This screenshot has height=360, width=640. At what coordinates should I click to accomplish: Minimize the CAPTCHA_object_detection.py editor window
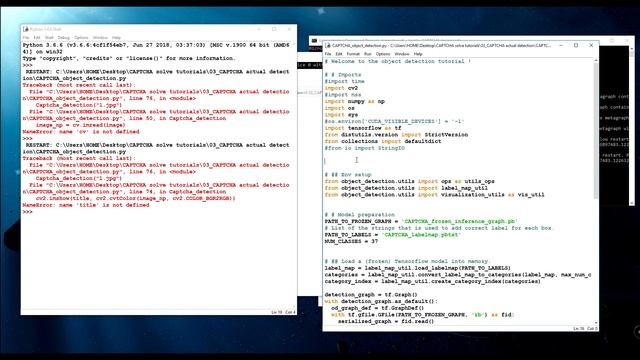pos(561,45)
